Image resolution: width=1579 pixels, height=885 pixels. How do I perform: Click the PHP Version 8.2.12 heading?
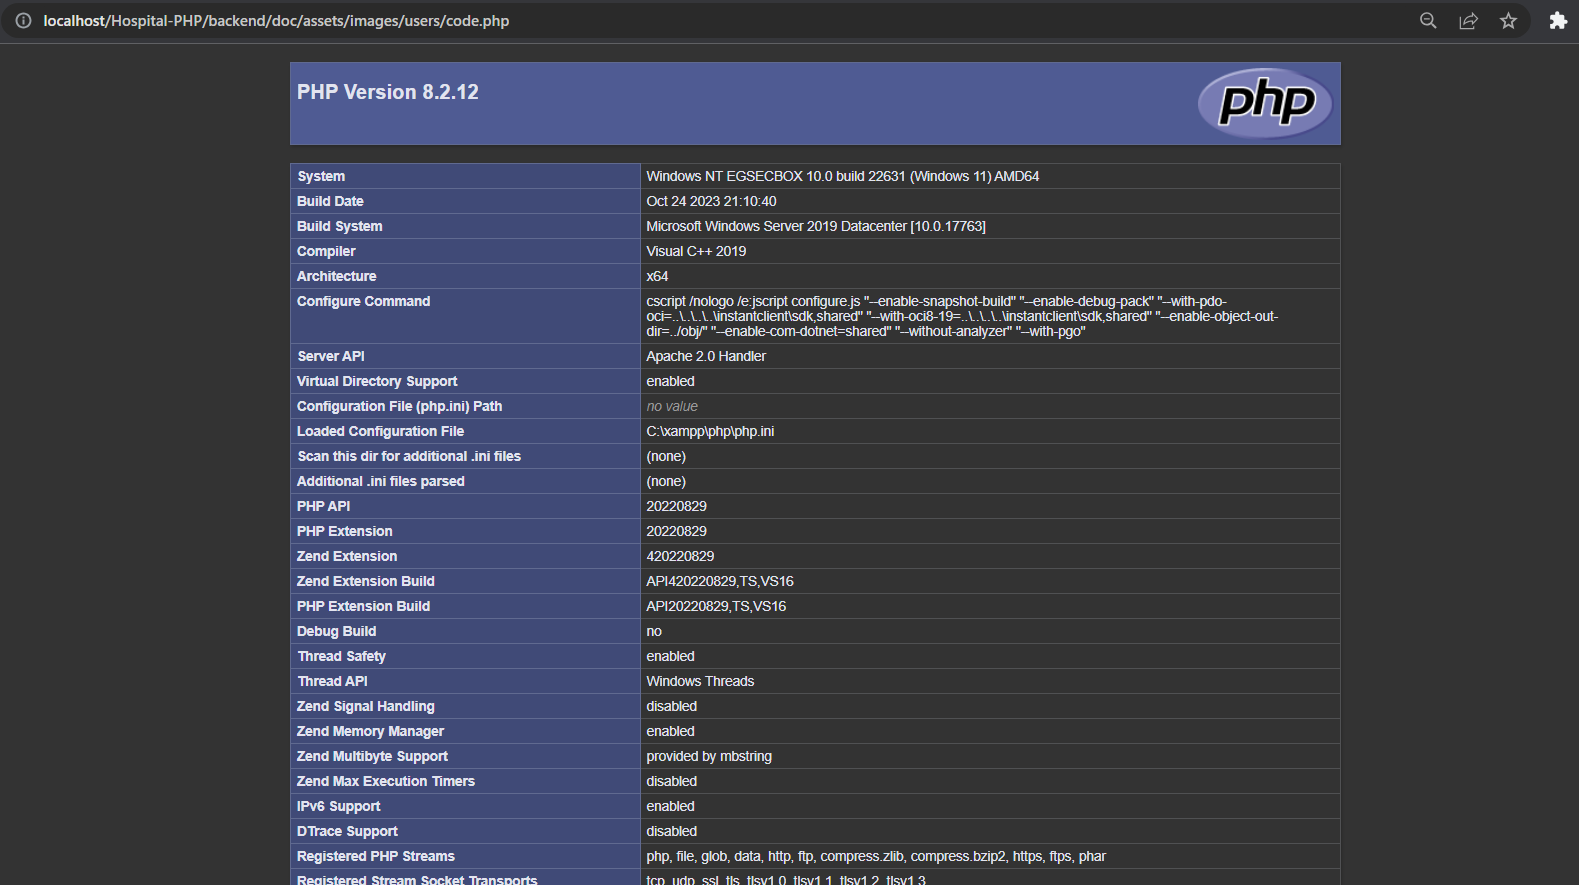[x=388, y=92]
